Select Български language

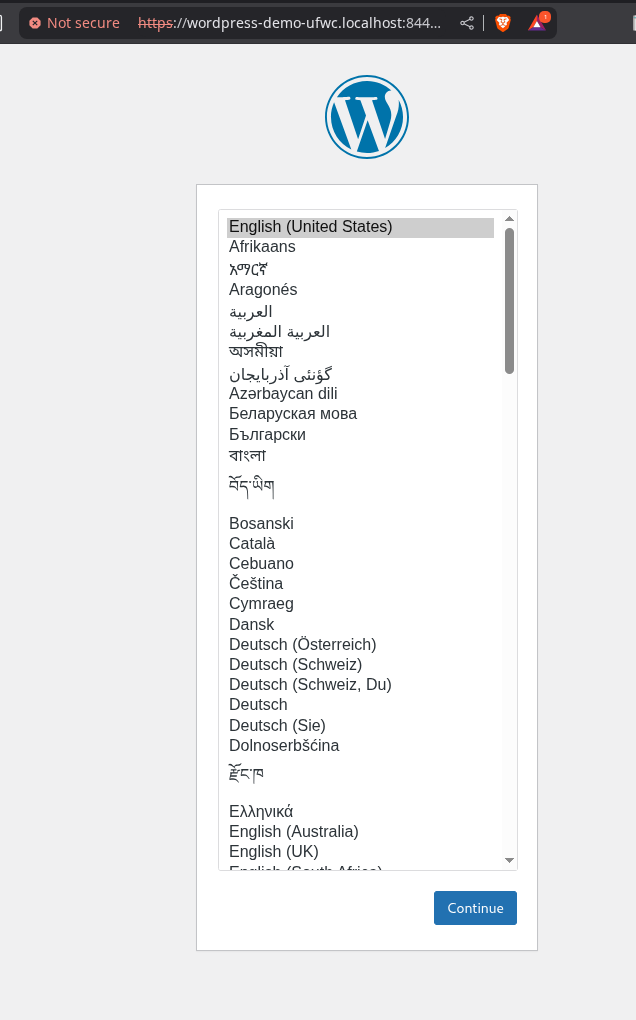360,435
